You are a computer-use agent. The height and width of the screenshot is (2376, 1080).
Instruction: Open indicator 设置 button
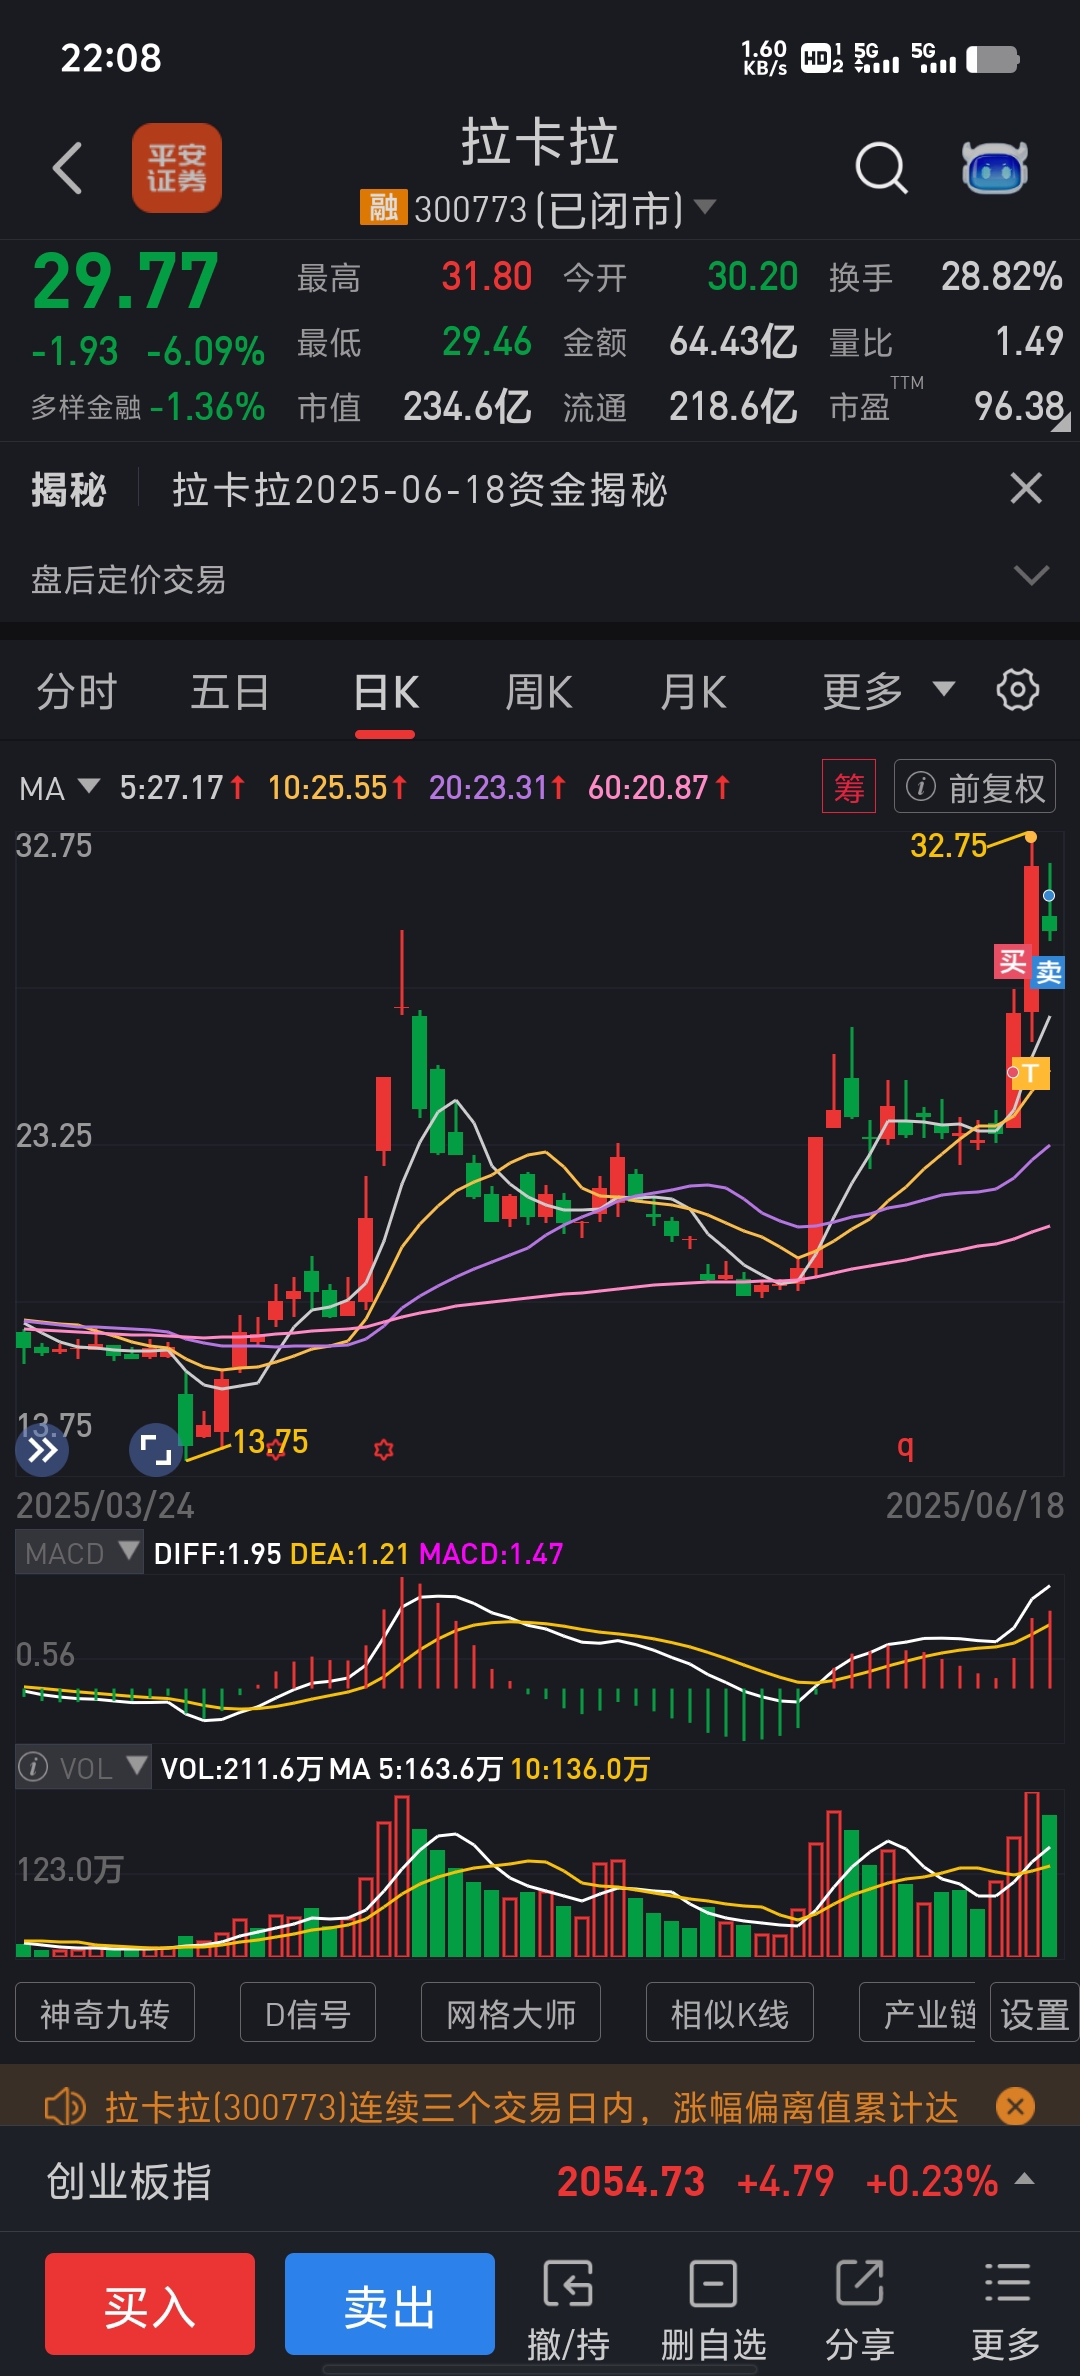pyautogui.click(x=1034, y=2012)
